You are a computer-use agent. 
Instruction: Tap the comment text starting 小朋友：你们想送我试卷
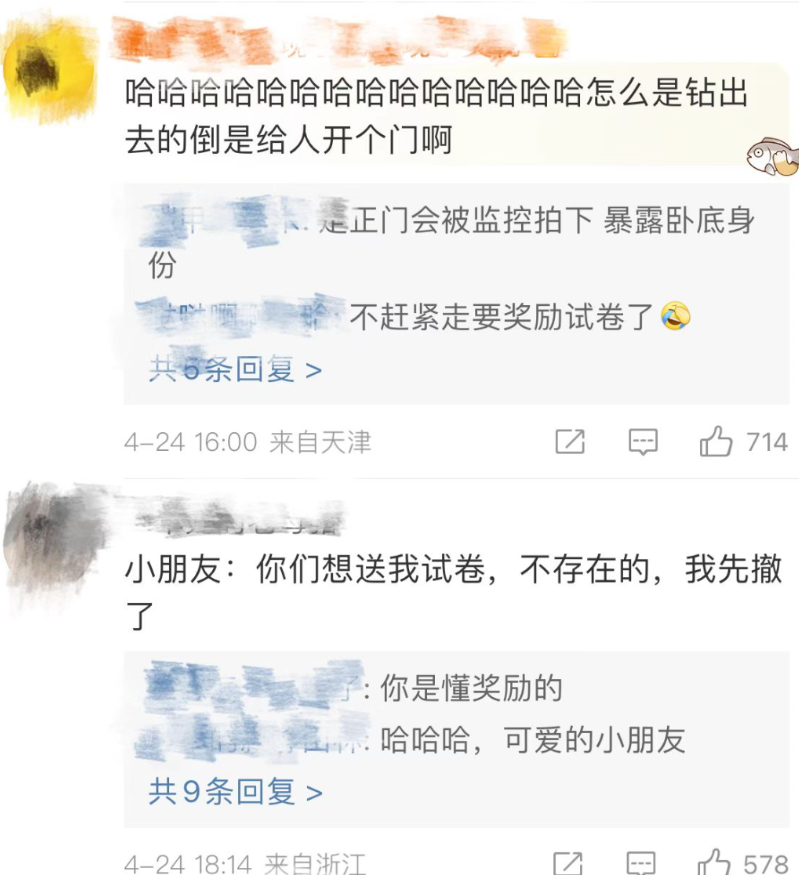453,592
